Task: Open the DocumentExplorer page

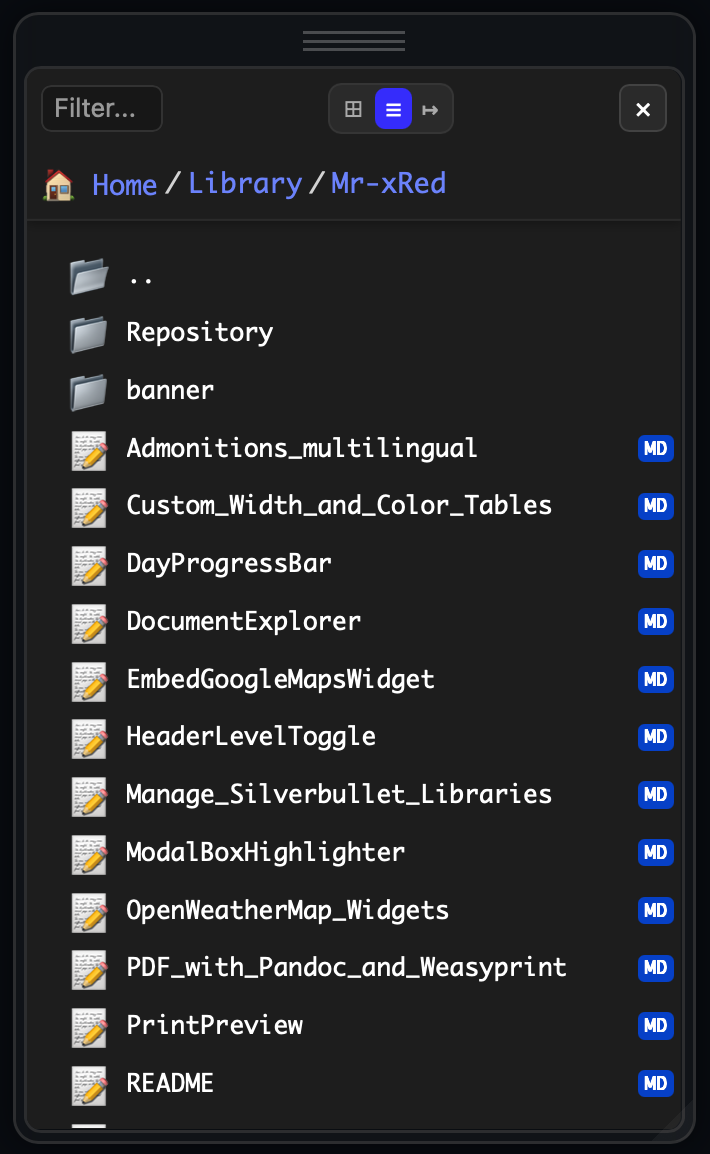Action: pyautogui.click(x=243, y=621)
